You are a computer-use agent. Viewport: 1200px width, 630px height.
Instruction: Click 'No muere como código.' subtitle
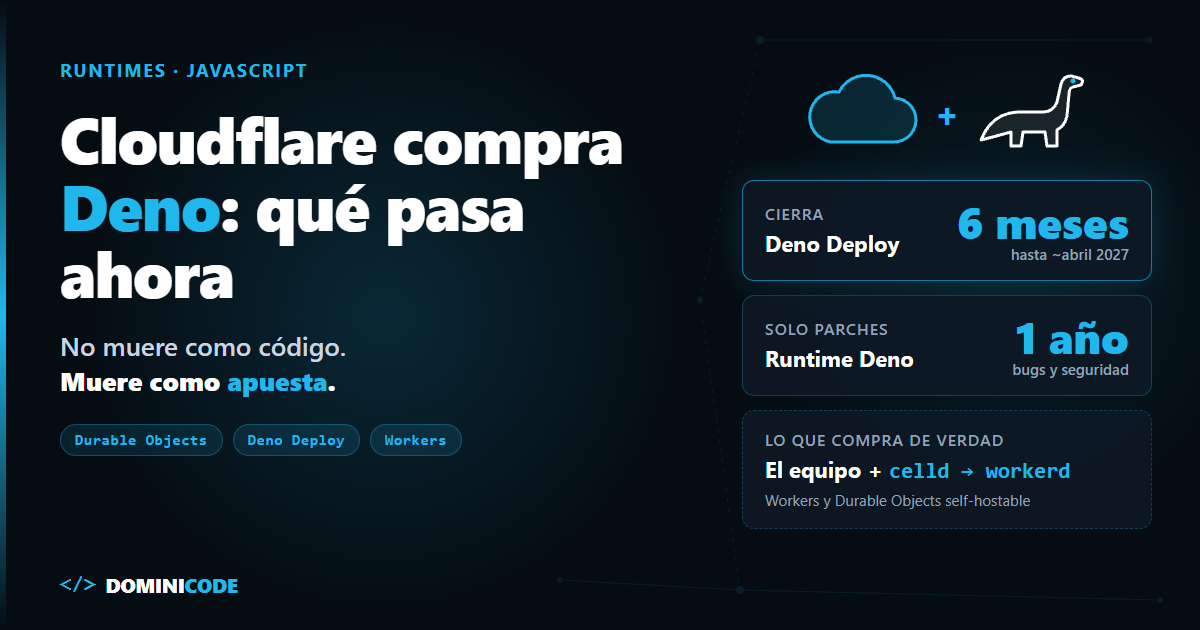pyautogui.click(x=203, y=349)
